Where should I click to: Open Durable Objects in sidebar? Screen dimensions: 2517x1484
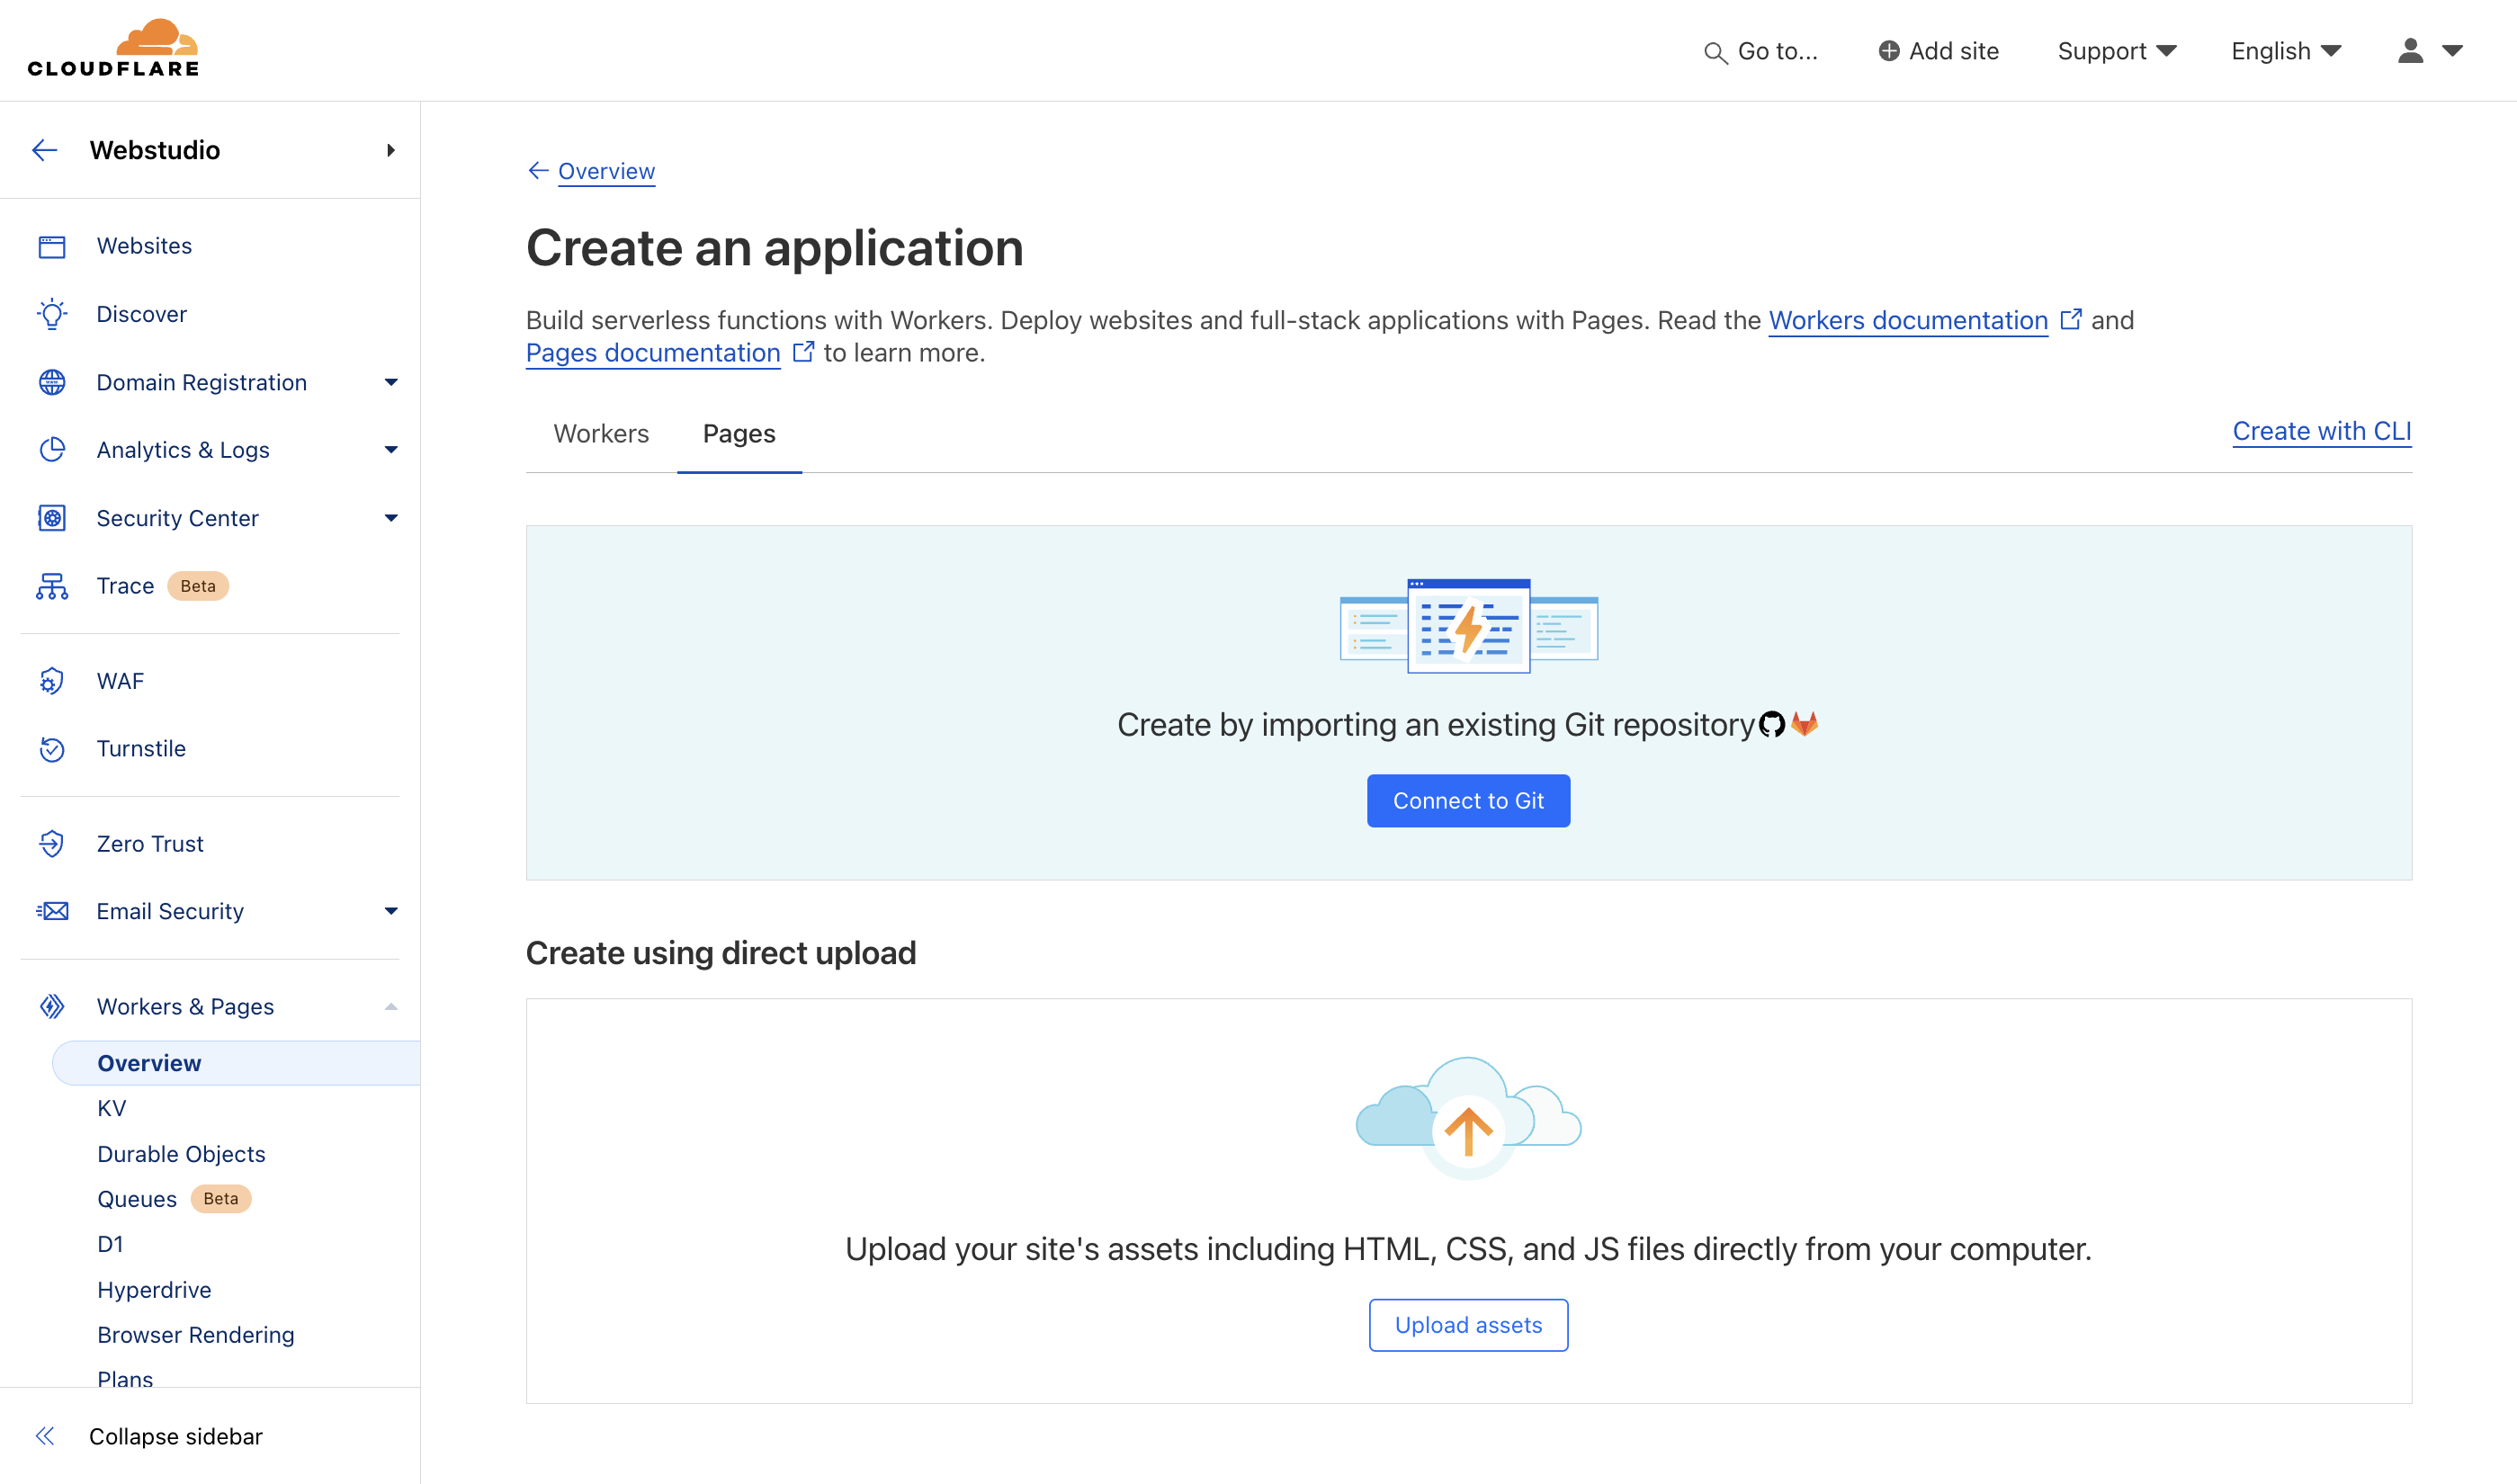tap(181, 1154)
